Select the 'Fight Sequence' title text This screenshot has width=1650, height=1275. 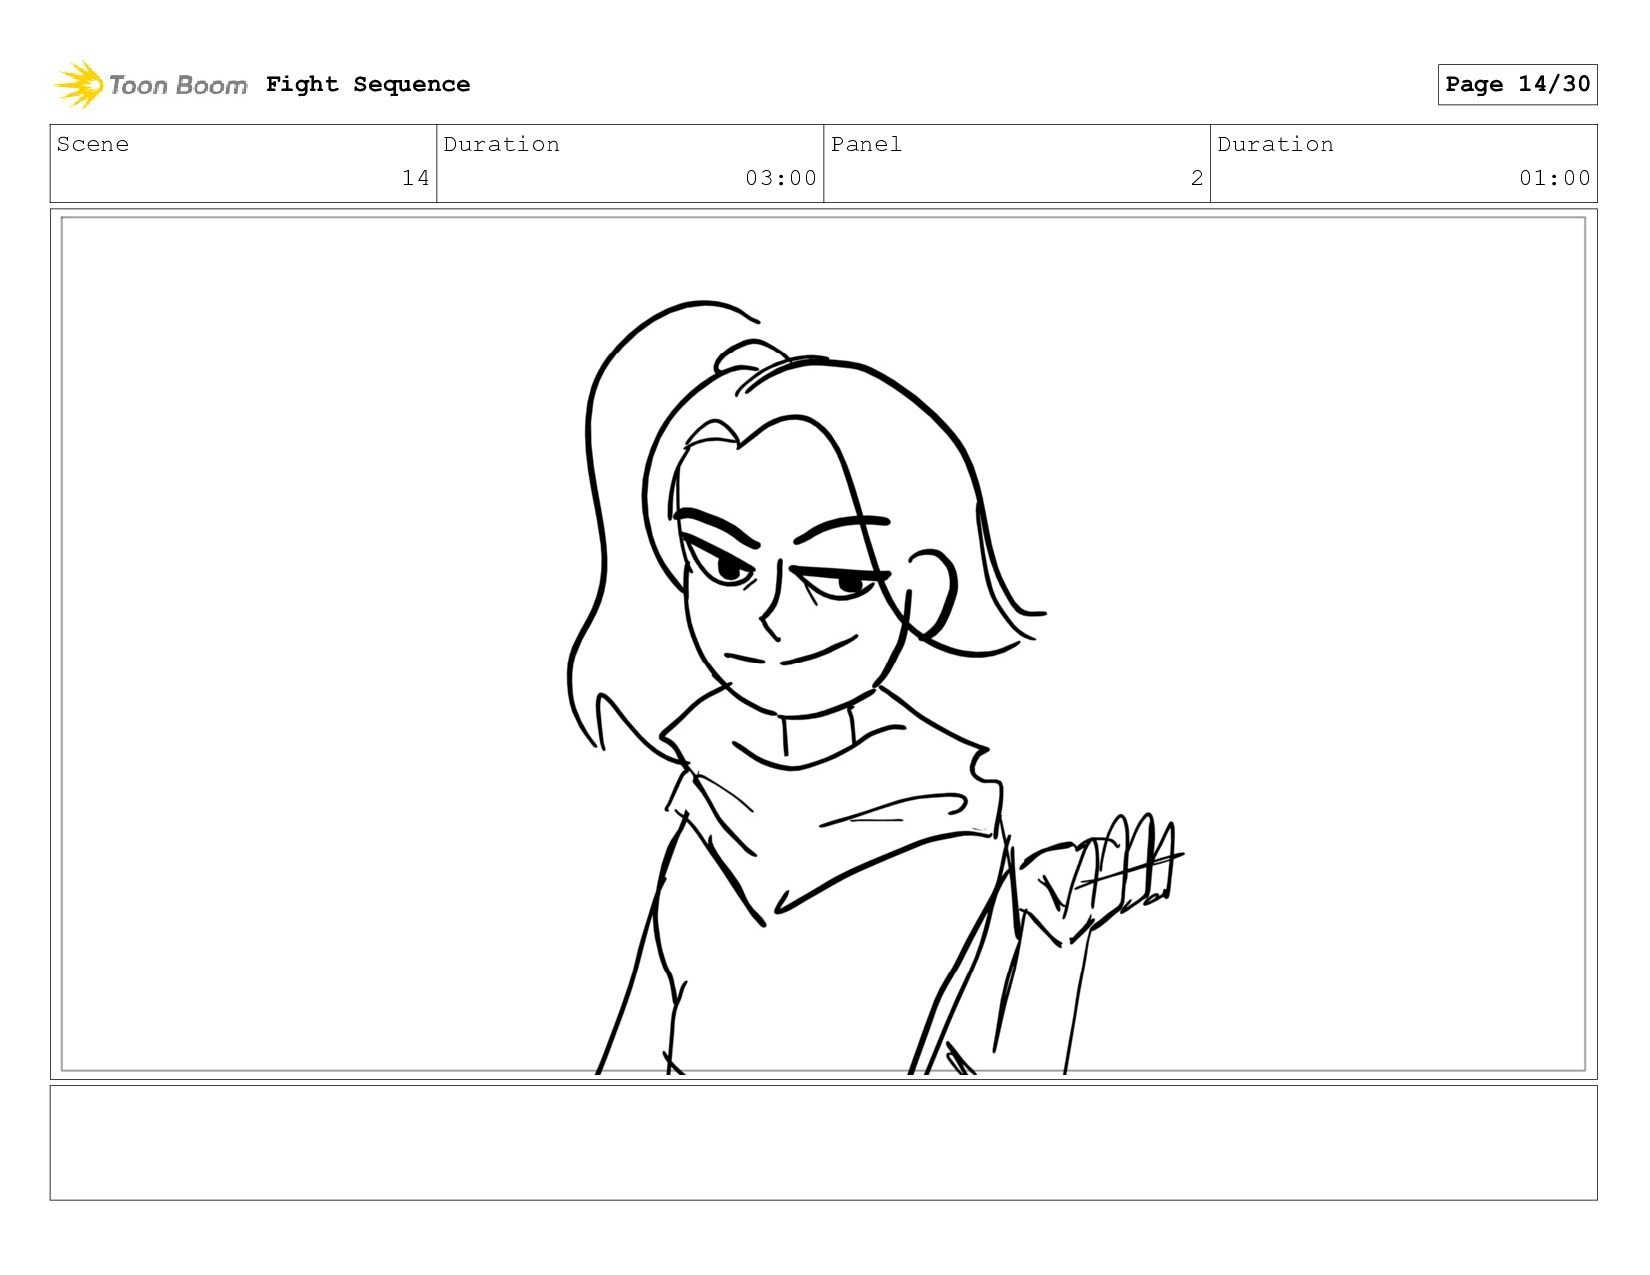point(368,84)
